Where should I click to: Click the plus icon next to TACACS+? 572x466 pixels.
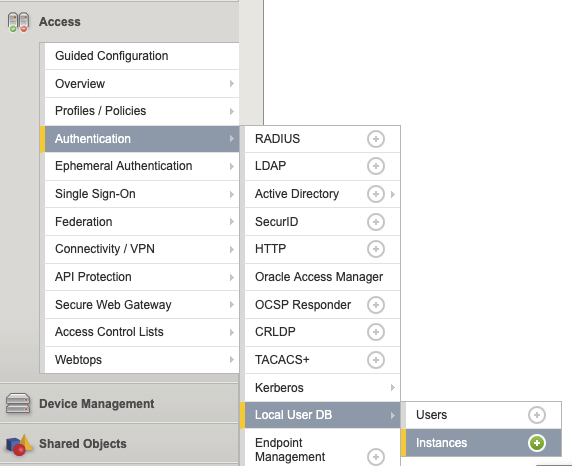(376, 360)
